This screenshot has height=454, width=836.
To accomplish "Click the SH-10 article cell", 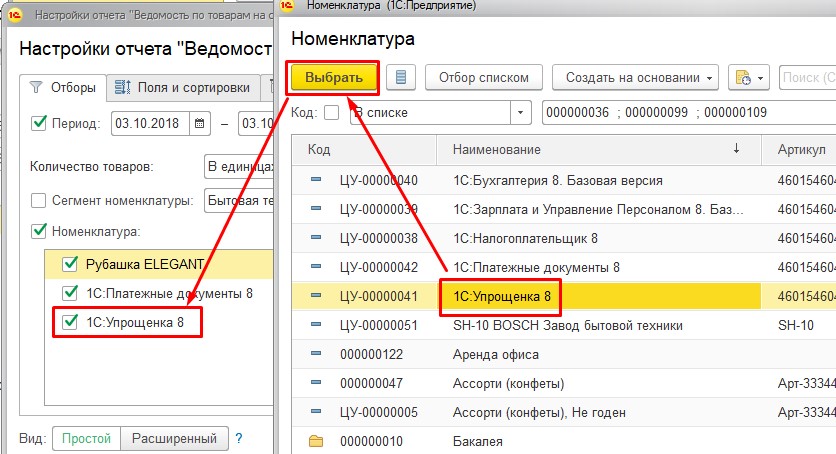I will tap(795, 325).
